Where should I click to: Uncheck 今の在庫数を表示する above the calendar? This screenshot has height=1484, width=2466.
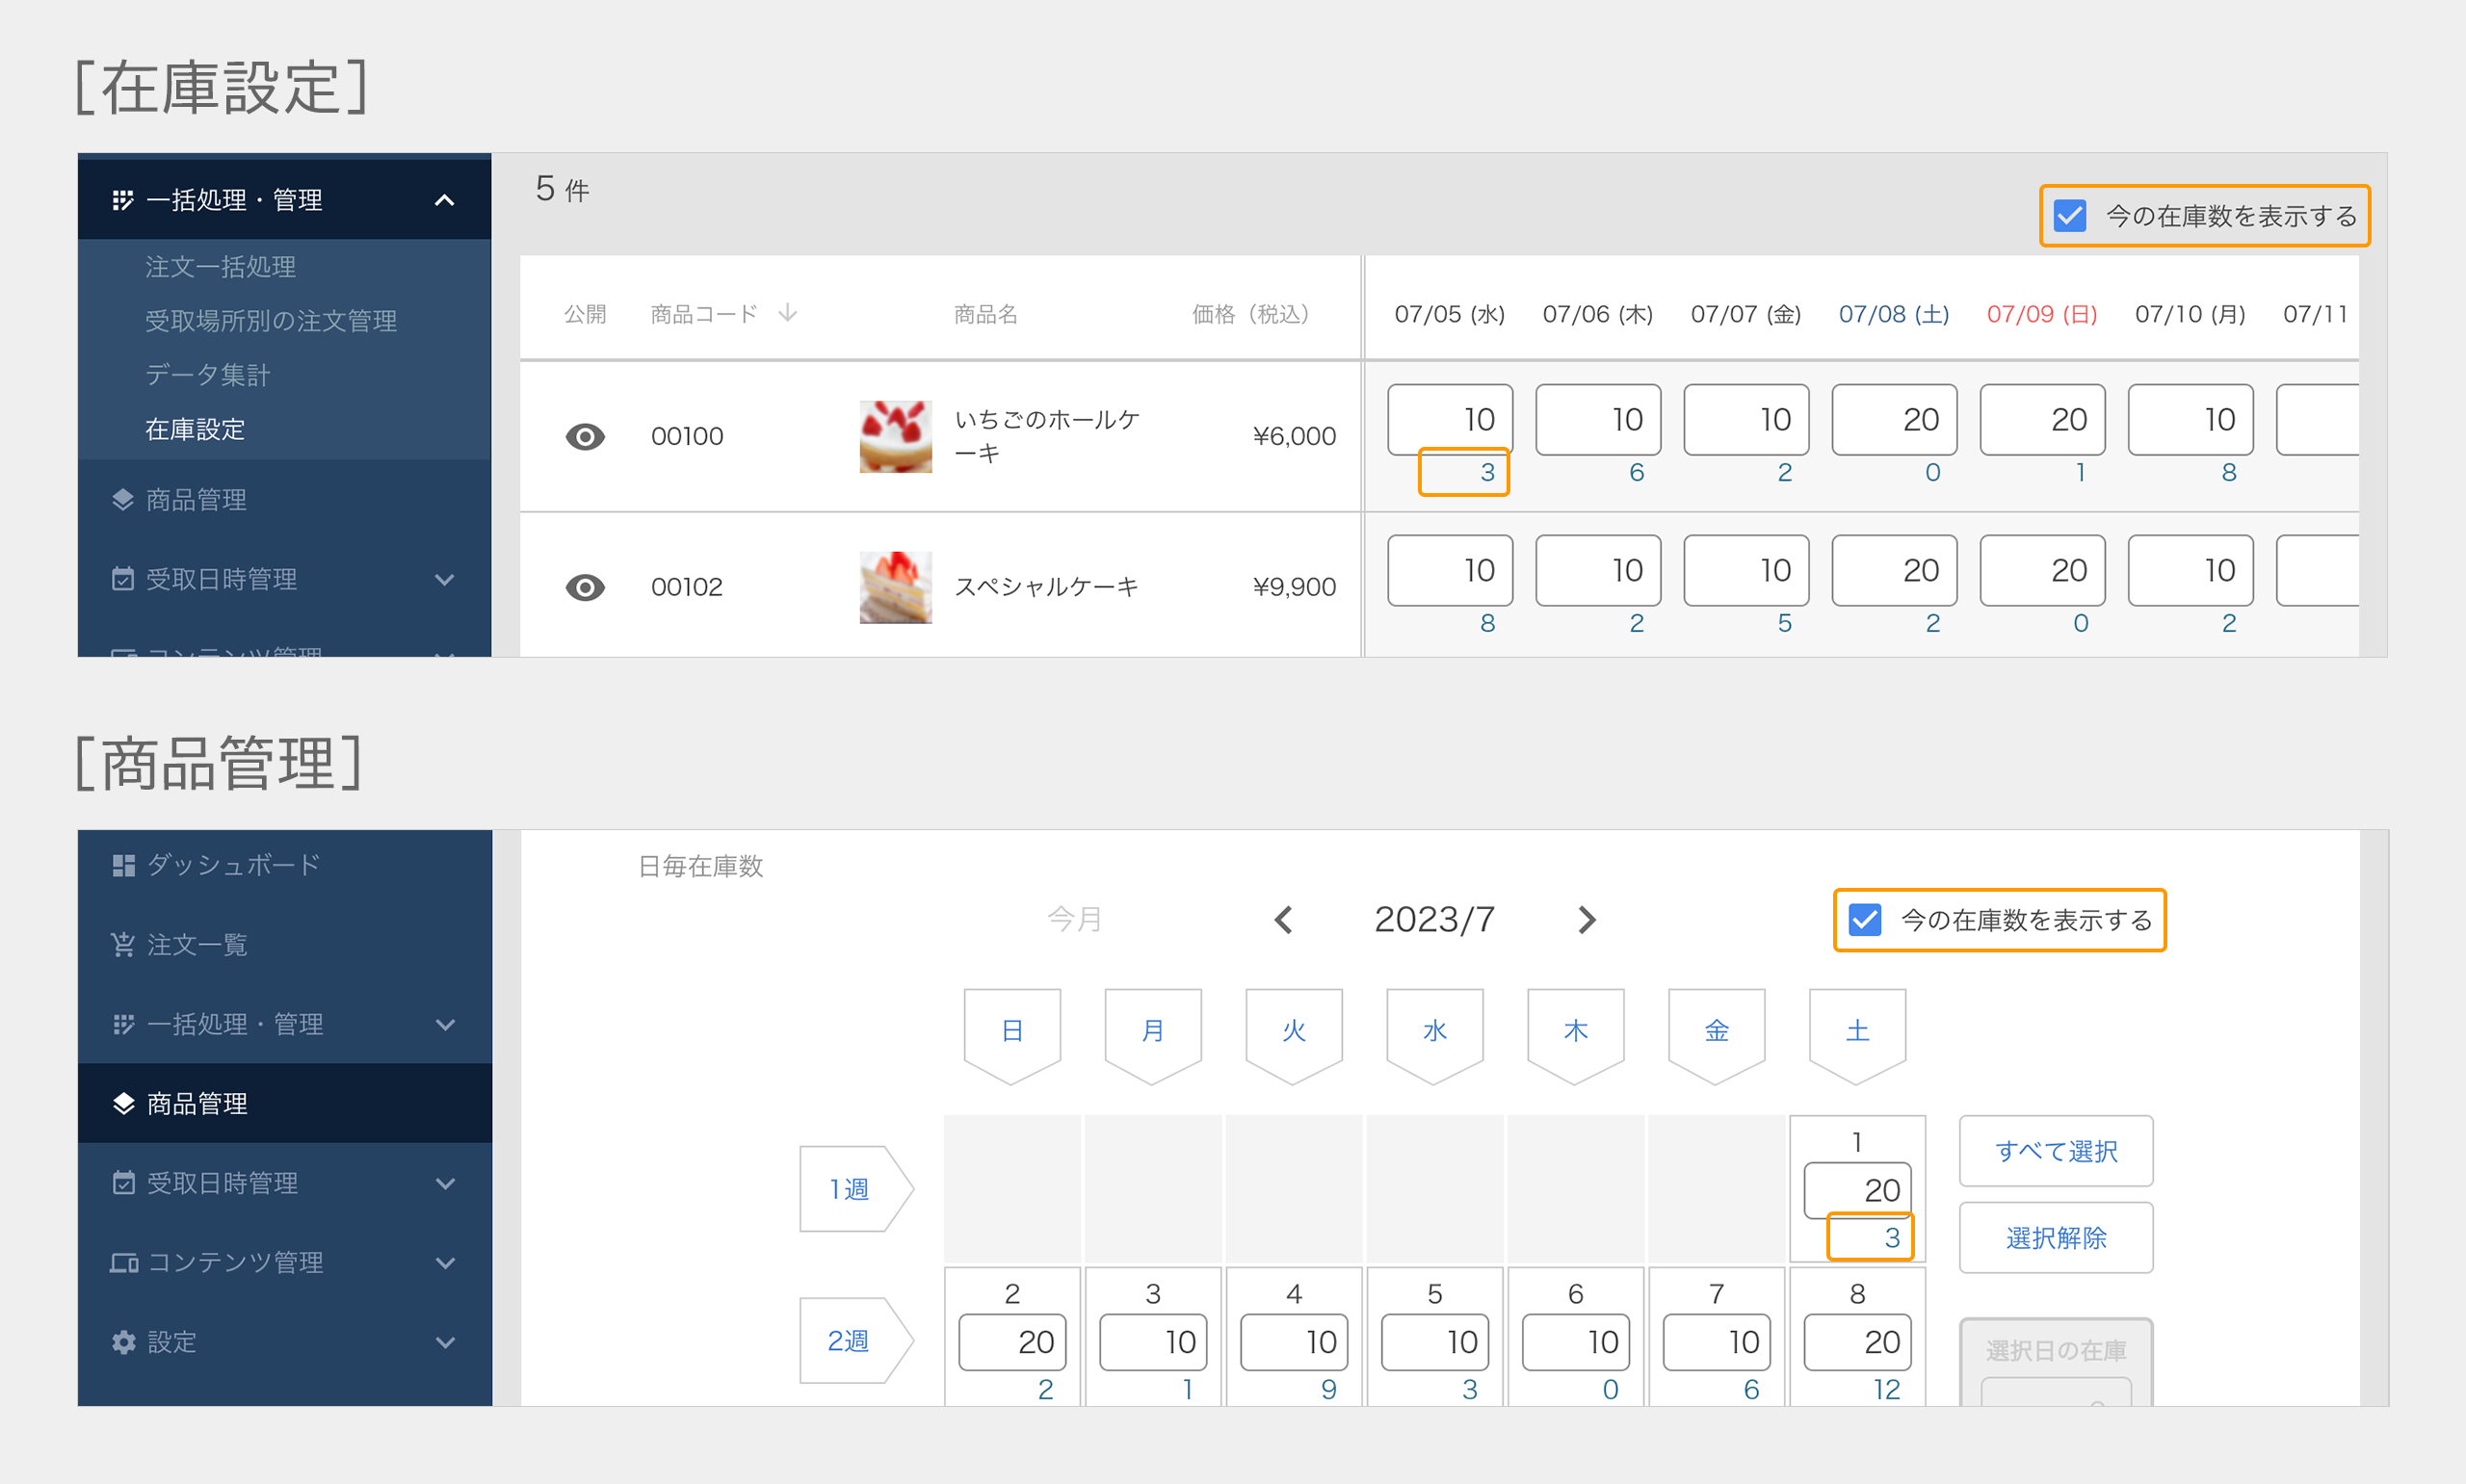tap(1865, 920)
